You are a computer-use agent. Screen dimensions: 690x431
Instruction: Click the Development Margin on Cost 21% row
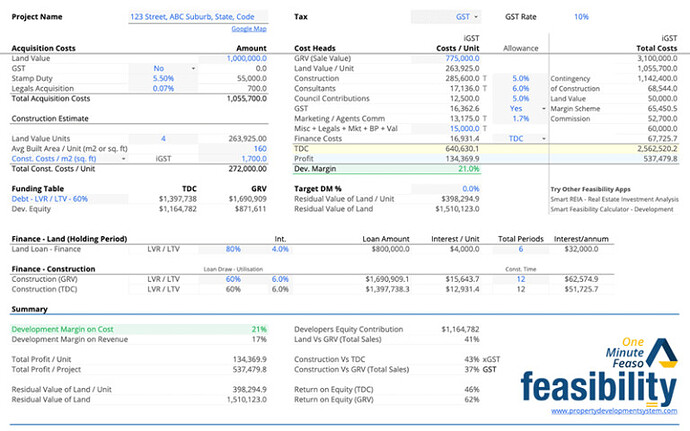click(139, 329)
